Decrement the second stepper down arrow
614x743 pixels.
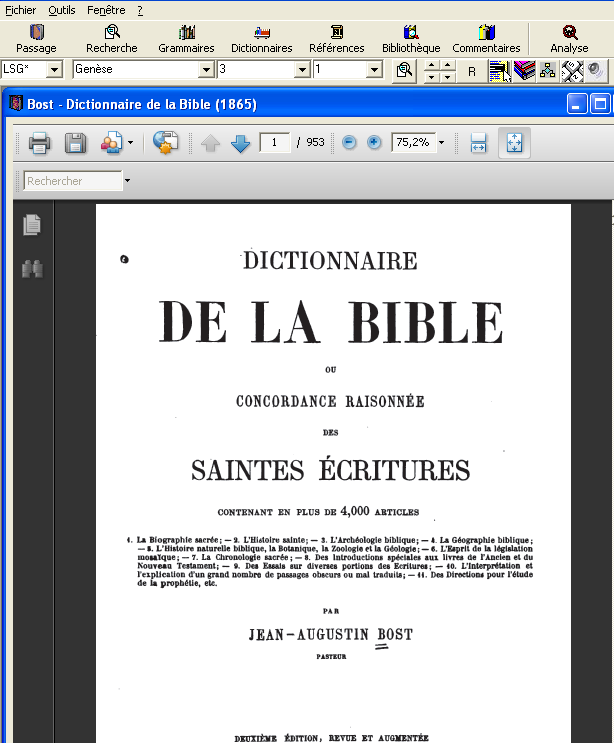coord(447,77)
